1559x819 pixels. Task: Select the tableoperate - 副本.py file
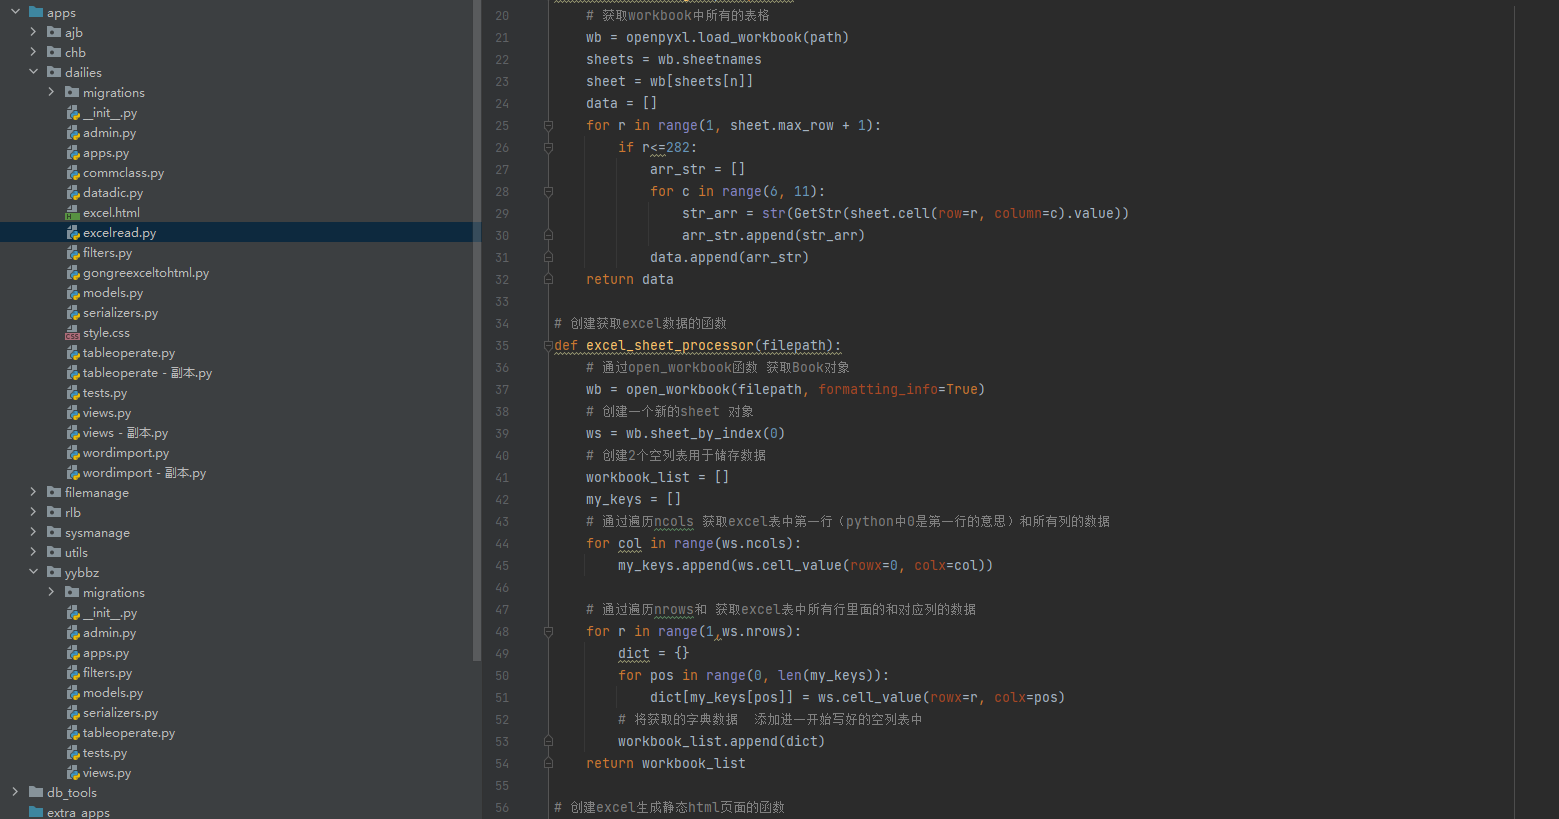click(147, 373)
